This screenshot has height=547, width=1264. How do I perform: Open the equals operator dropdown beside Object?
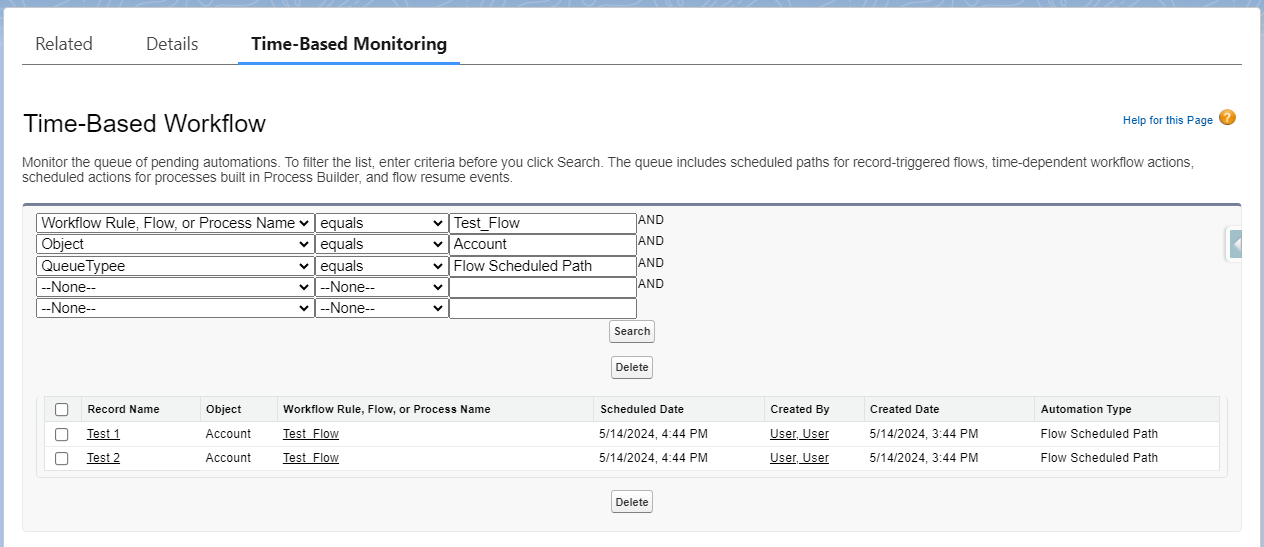(x=381, y=244)
